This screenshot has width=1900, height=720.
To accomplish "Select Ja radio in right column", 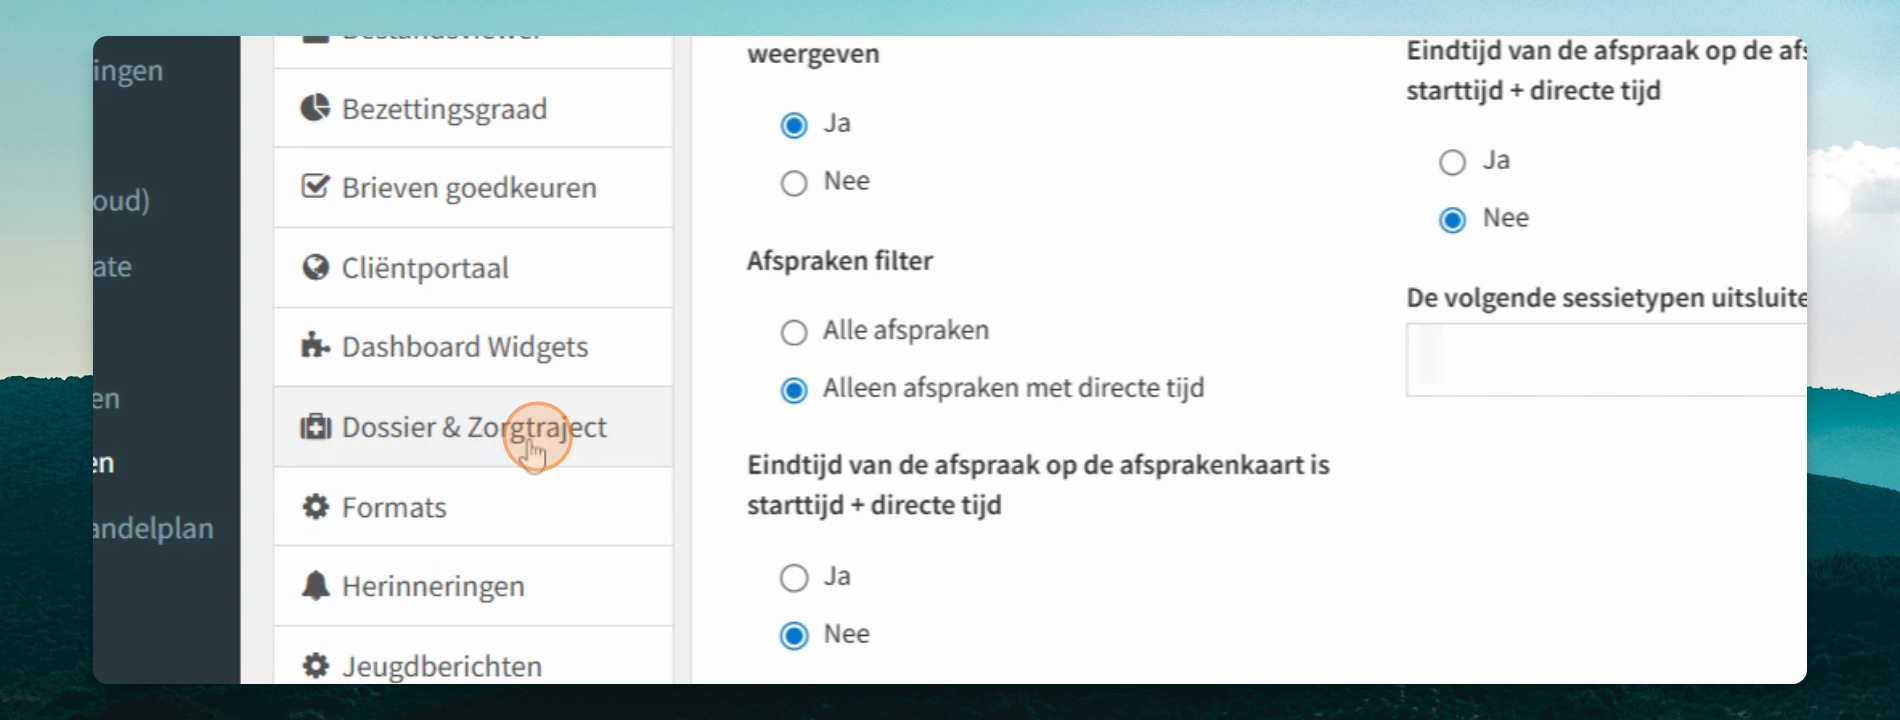I will click(x=1452, y=162).
